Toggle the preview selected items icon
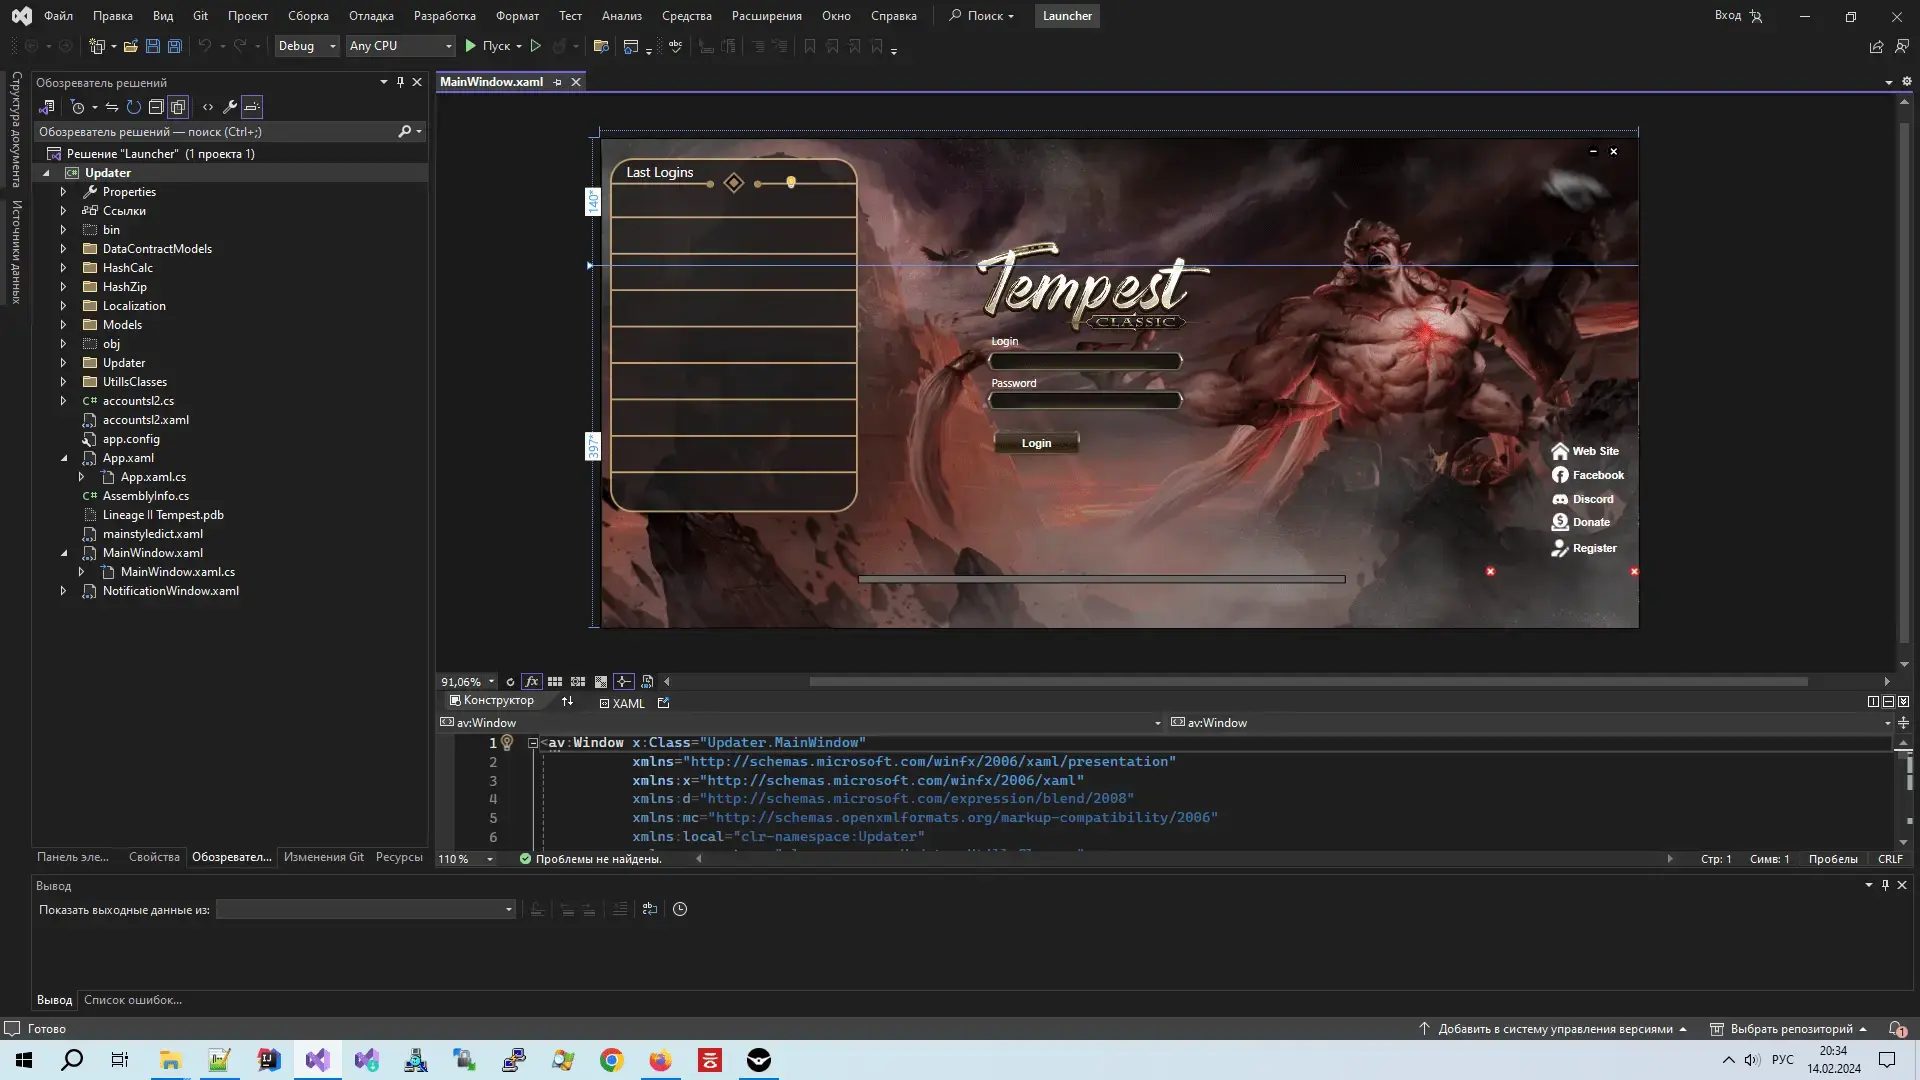This screenshot has width=1920, height=1080. [x=252, y=107]
